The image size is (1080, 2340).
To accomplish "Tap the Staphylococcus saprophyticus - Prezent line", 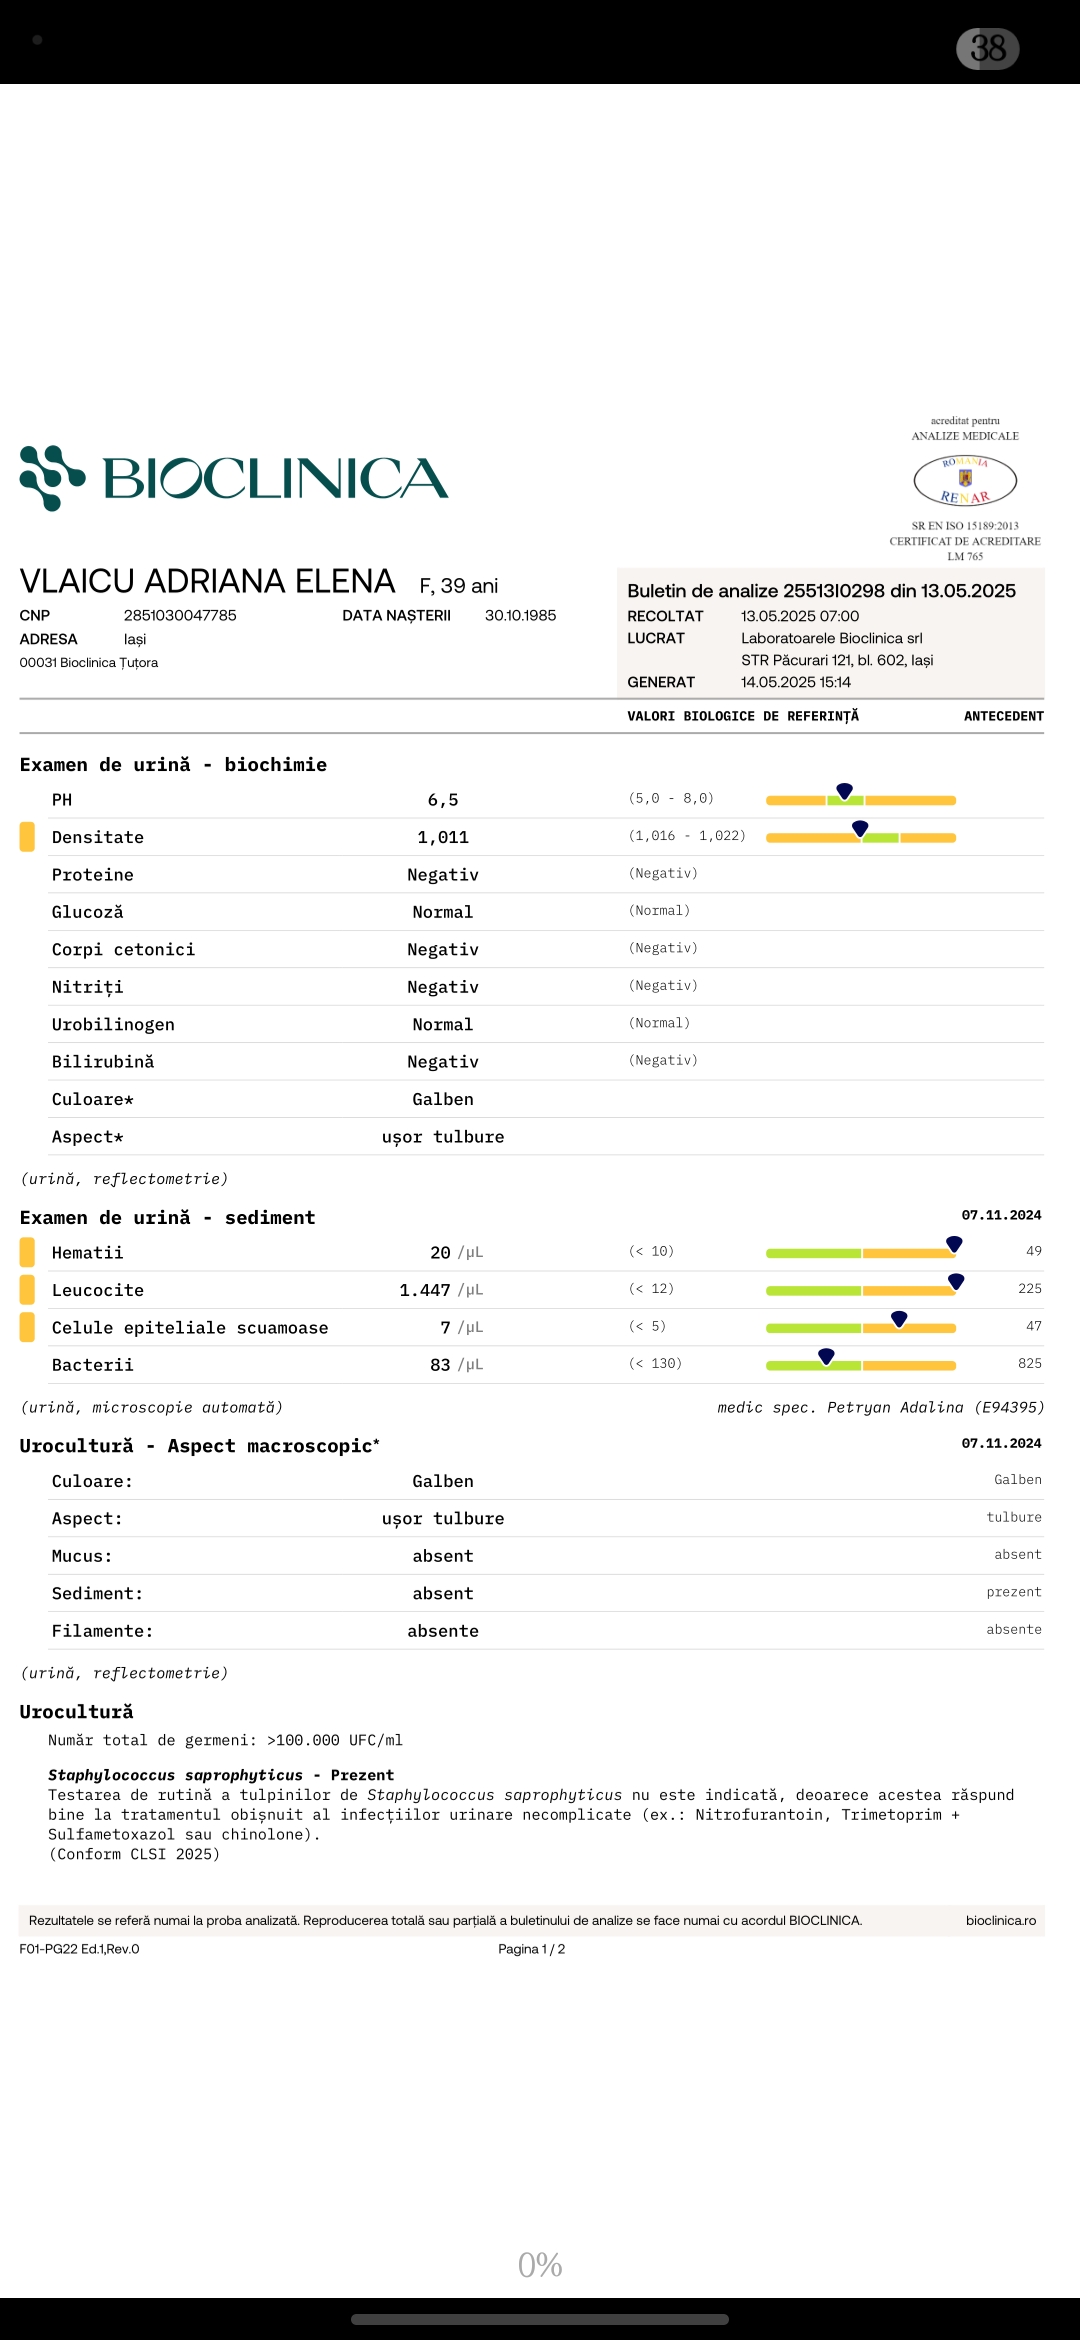I will click(221, 1775).
